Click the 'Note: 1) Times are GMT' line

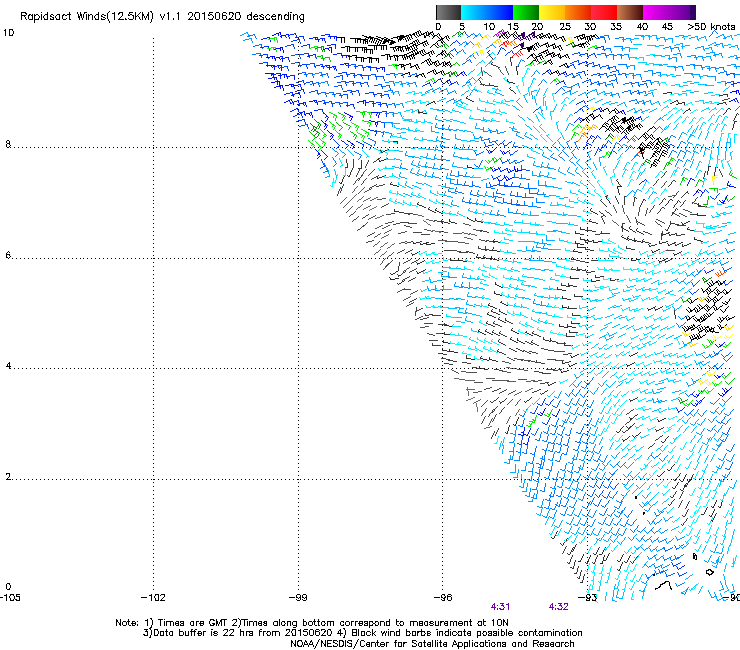[312, 623]
